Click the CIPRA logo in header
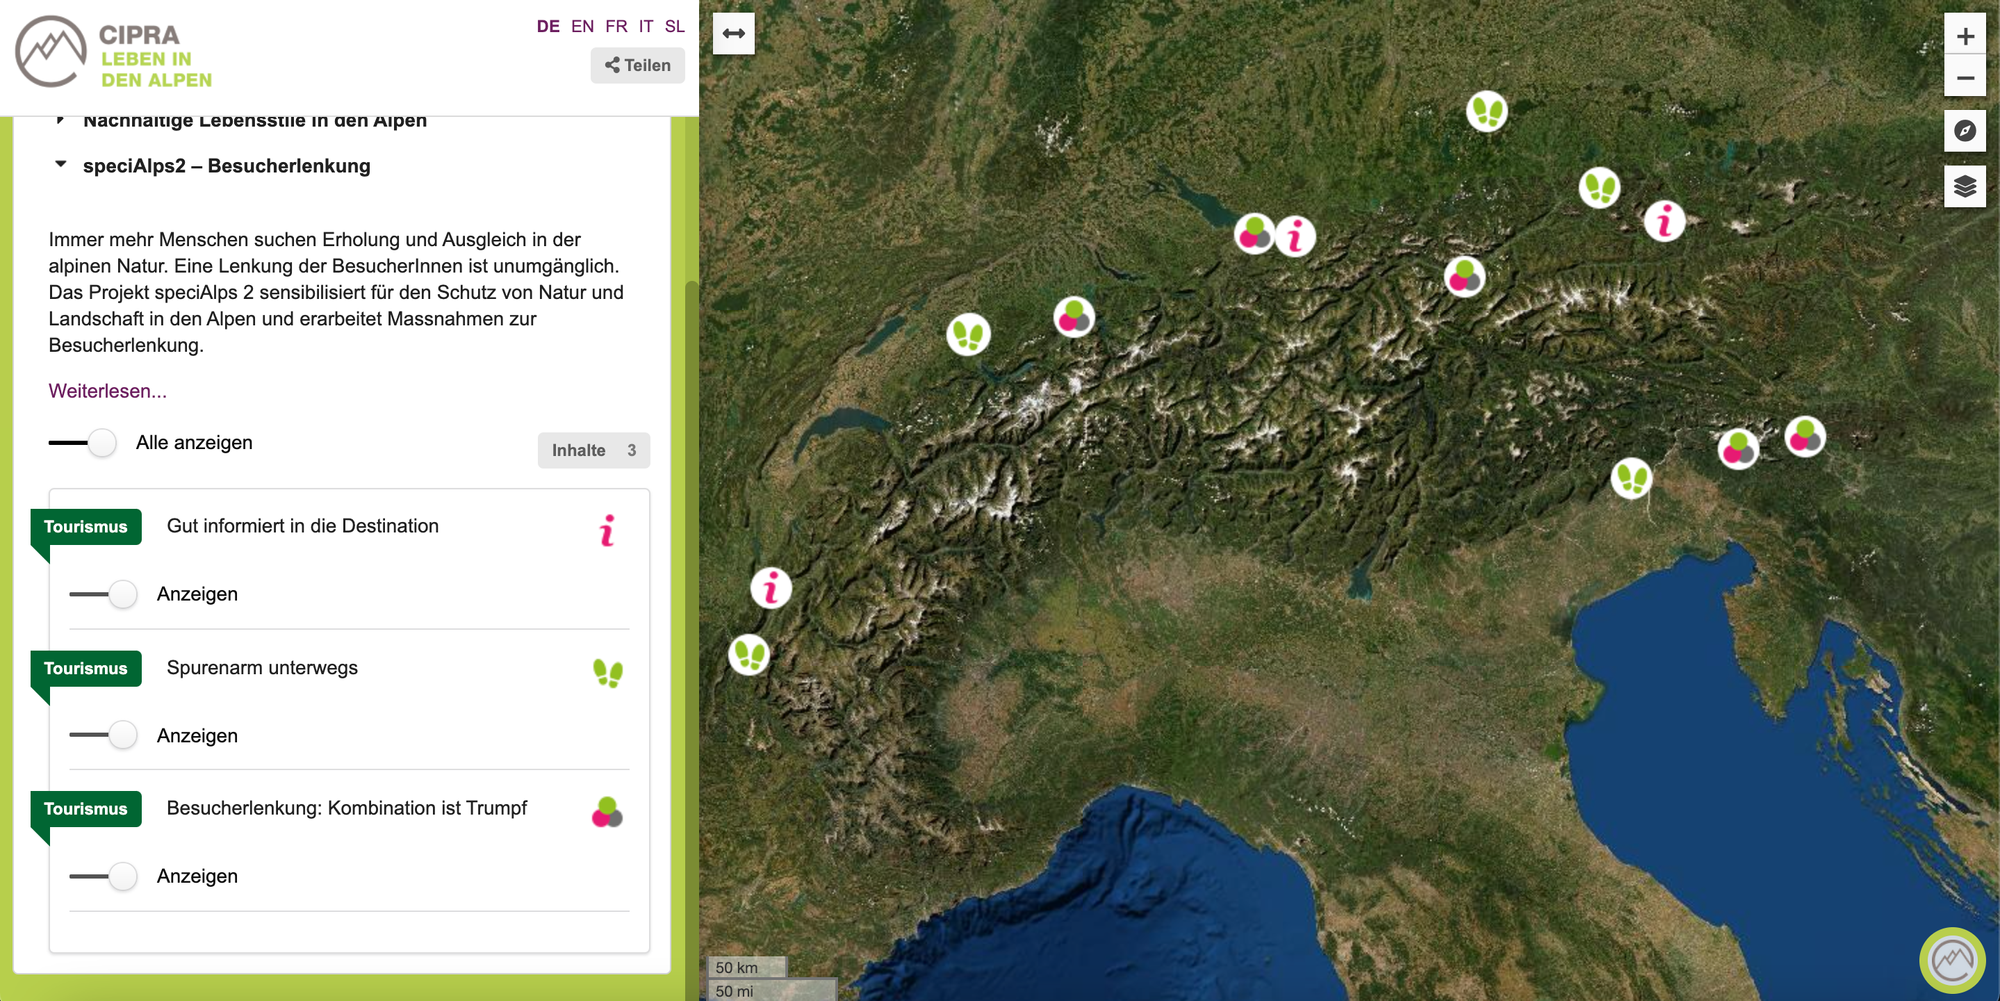Screen dimensions: 2000x1001 coord(114,53)
